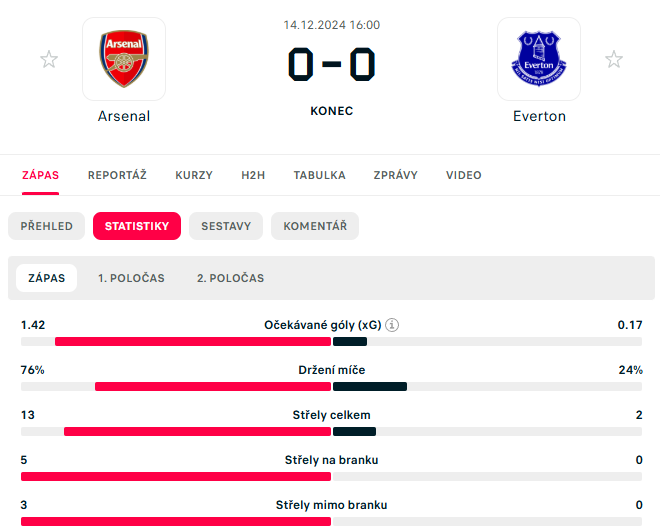This screenshot has width=660, height=531.
Task: Toggle stats to 1. POLOČAS
Action: (131, 278)
